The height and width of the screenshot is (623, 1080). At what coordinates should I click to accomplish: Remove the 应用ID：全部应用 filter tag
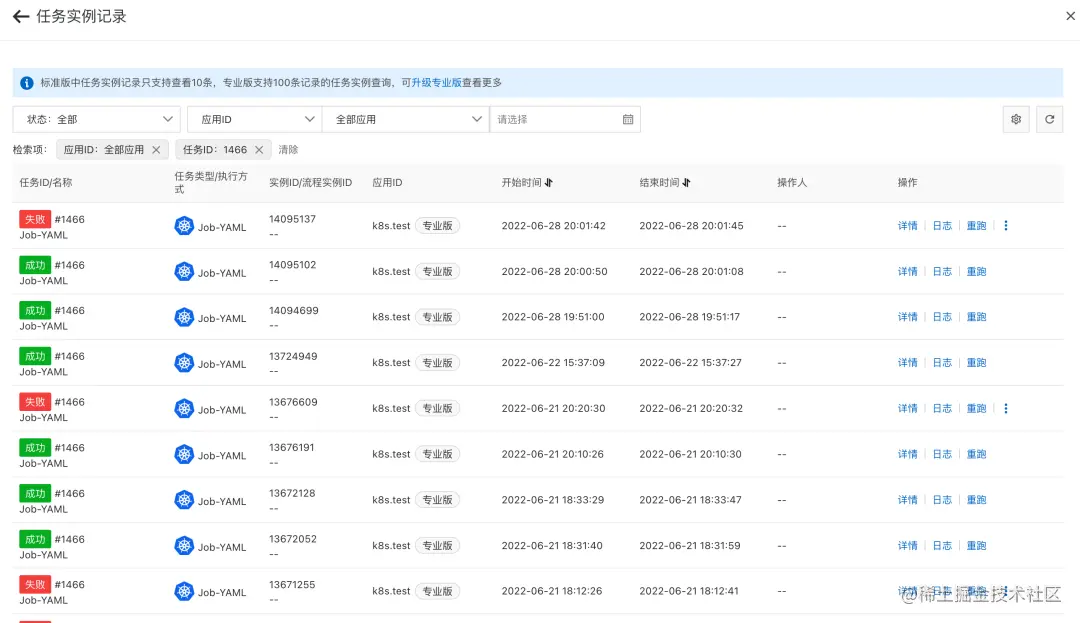156,149
